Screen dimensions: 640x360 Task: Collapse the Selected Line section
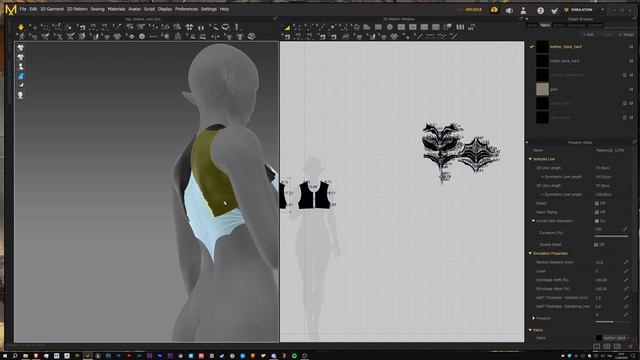530,159
